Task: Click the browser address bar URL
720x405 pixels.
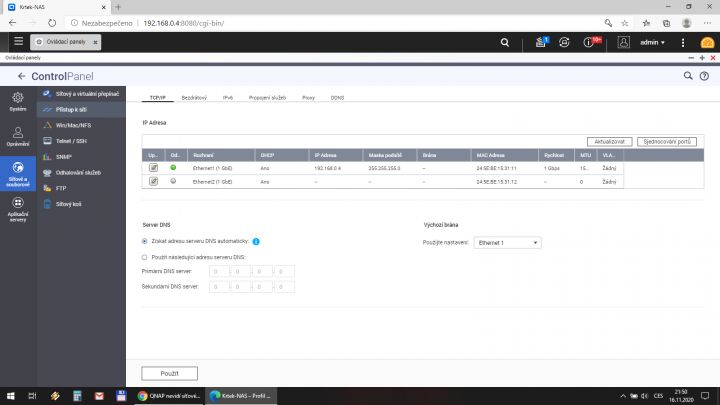Action: coord(184,23)
